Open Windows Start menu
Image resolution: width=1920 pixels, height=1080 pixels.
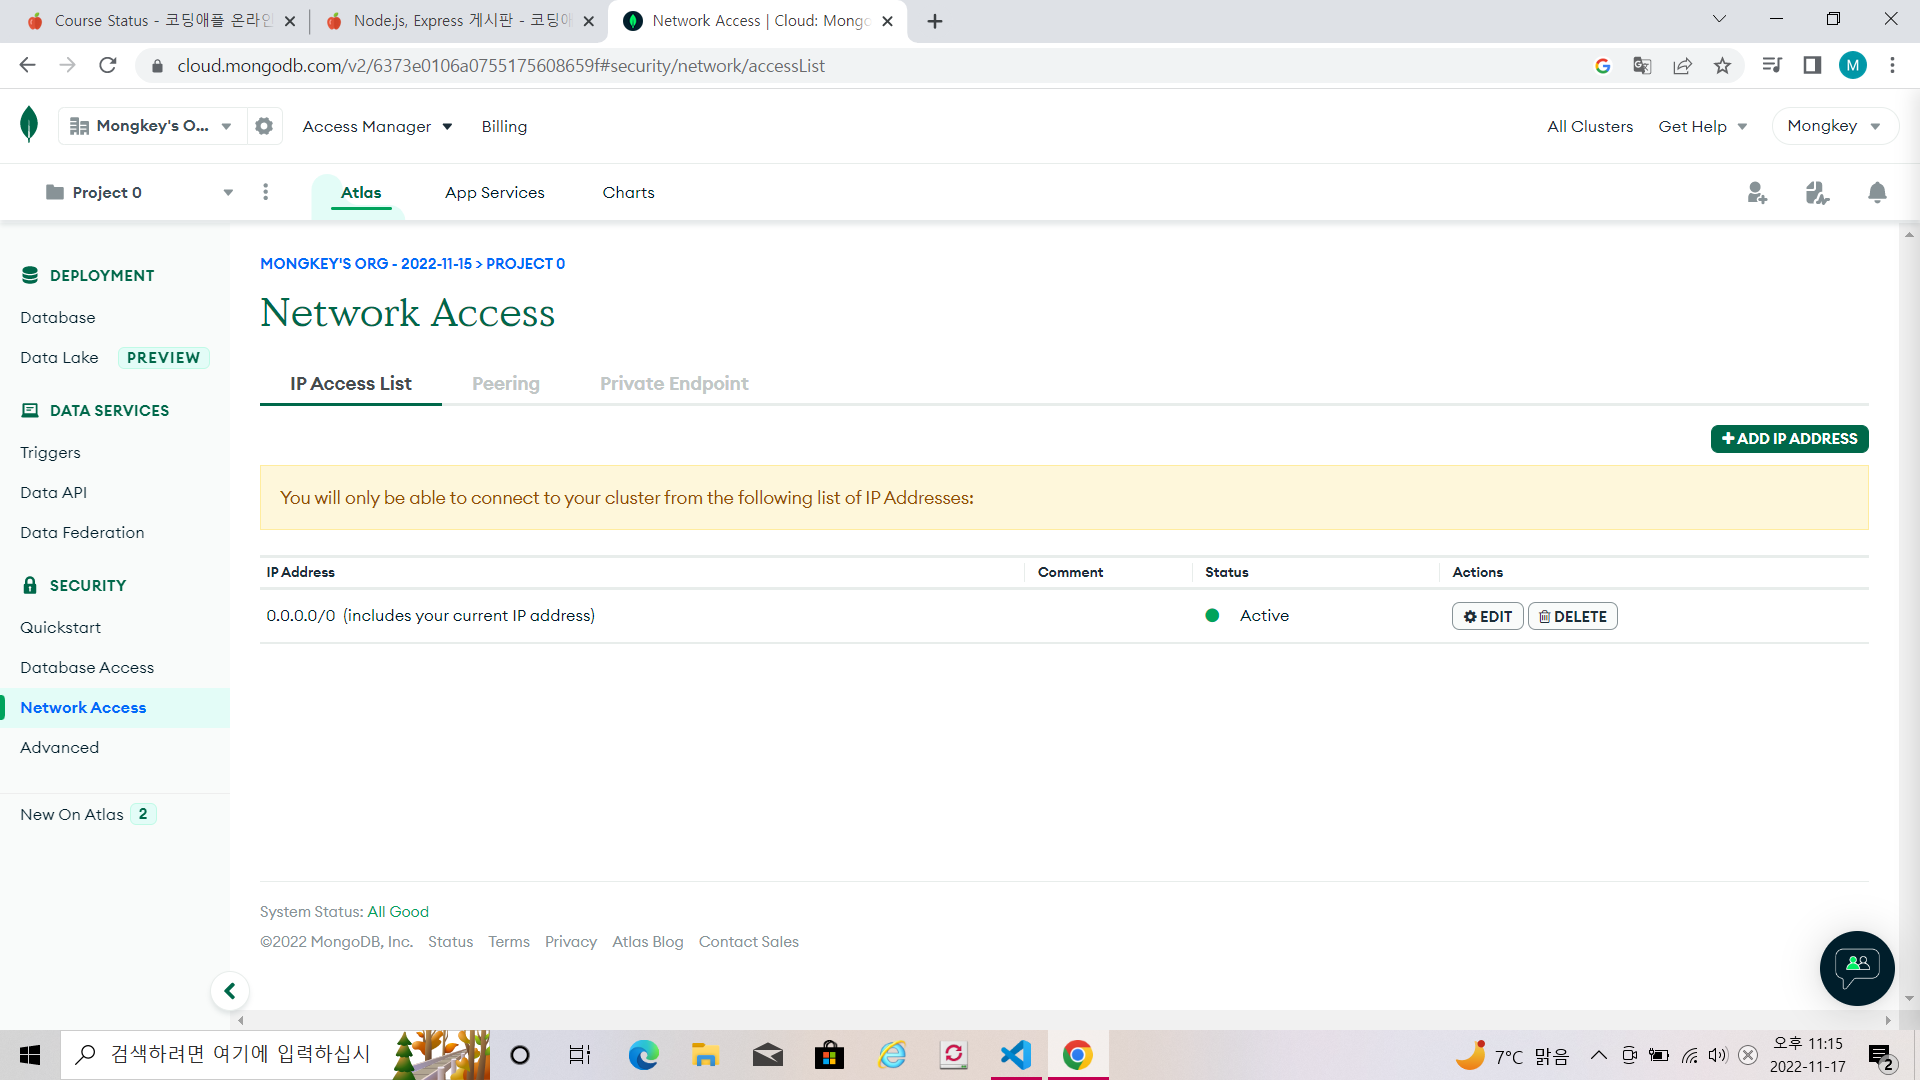(30, 1055)
